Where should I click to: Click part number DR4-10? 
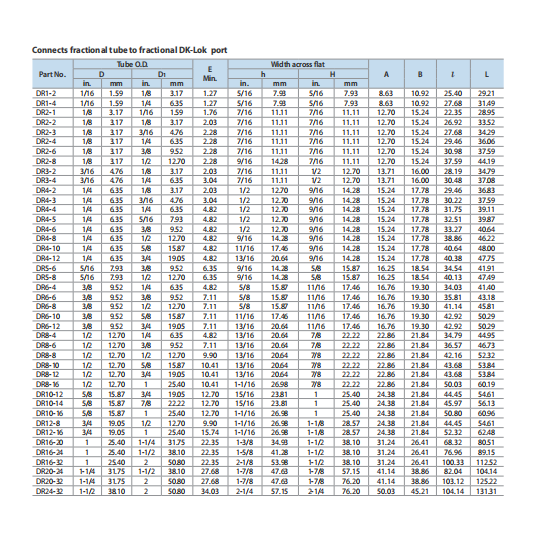pyautogui.click(x=48, y=248)
